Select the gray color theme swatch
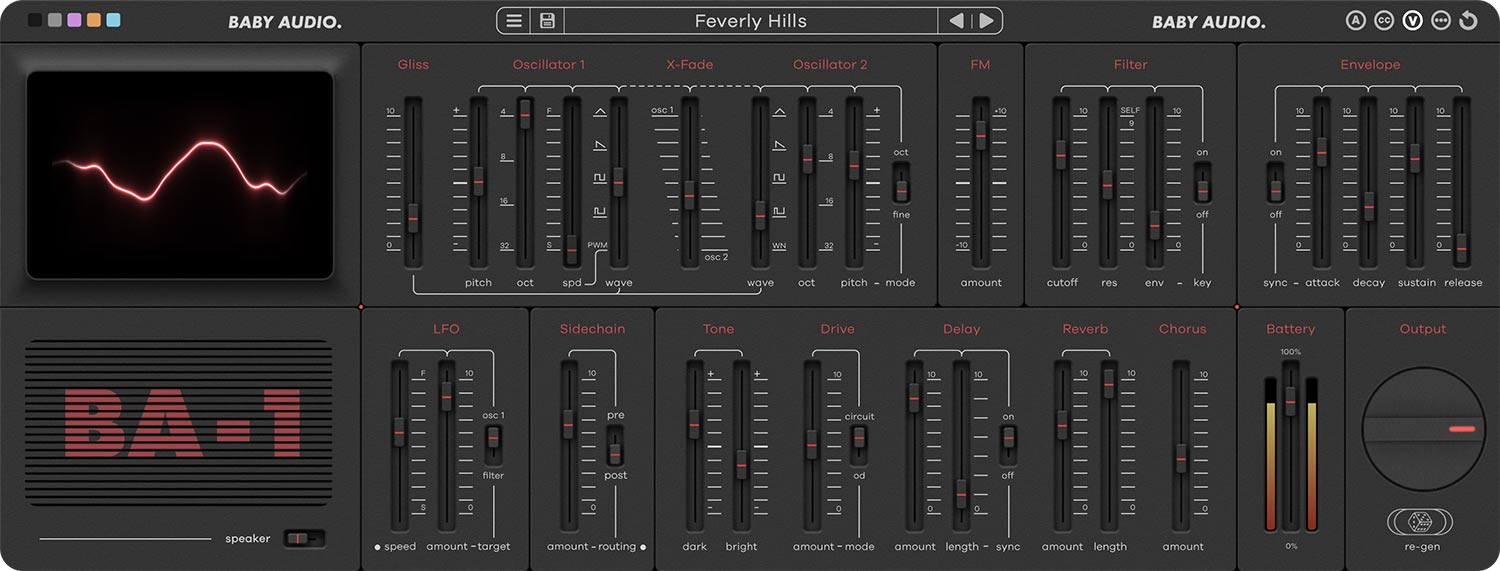This screenshot has width=1500, height=571. coord(55,20)
